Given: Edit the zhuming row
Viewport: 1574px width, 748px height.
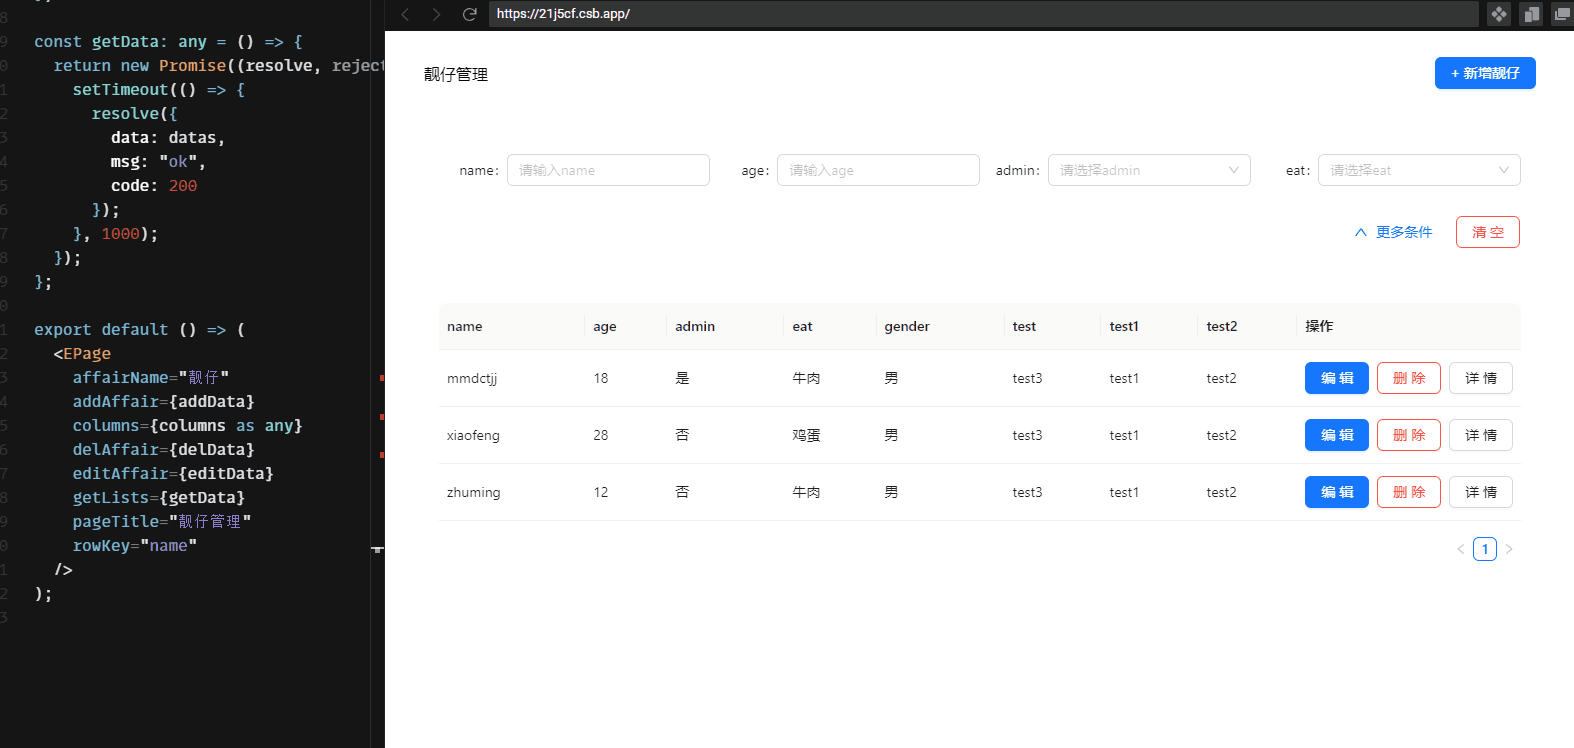Looking at the screenshot, I should coord(1337,492).
